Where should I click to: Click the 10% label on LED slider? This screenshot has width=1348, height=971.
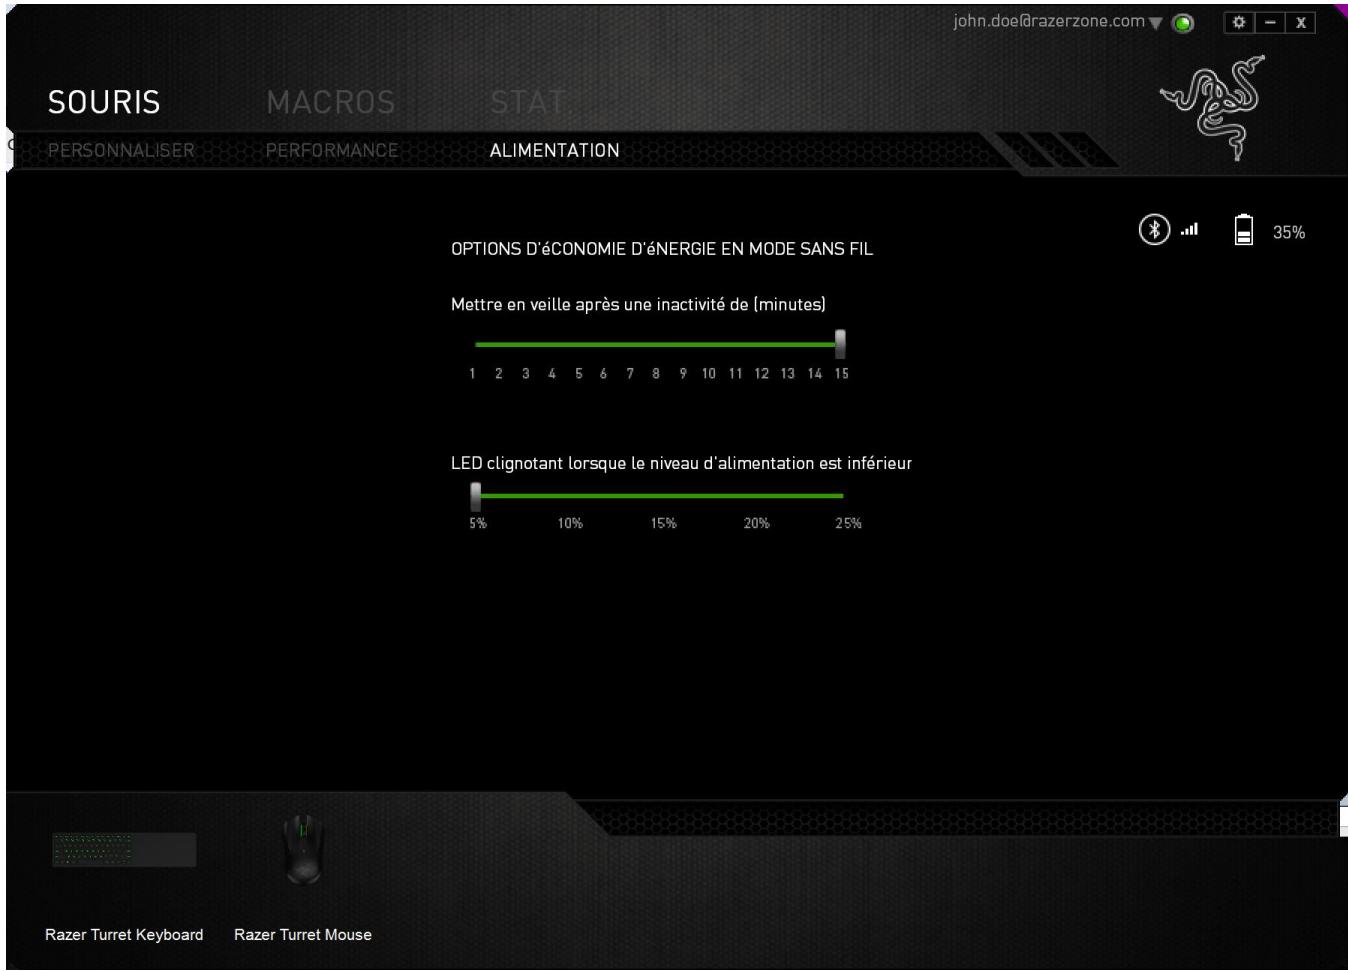pyautogui.click(x=570, y=523)
